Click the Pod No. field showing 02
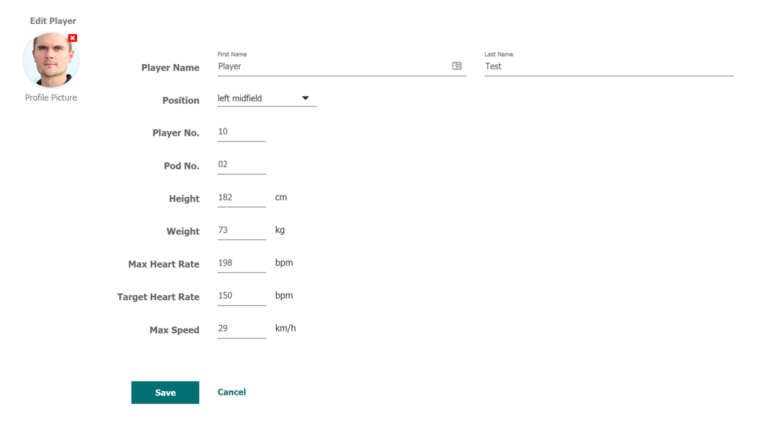The width and height of the screenshot is (768, 422). (241, 165)
